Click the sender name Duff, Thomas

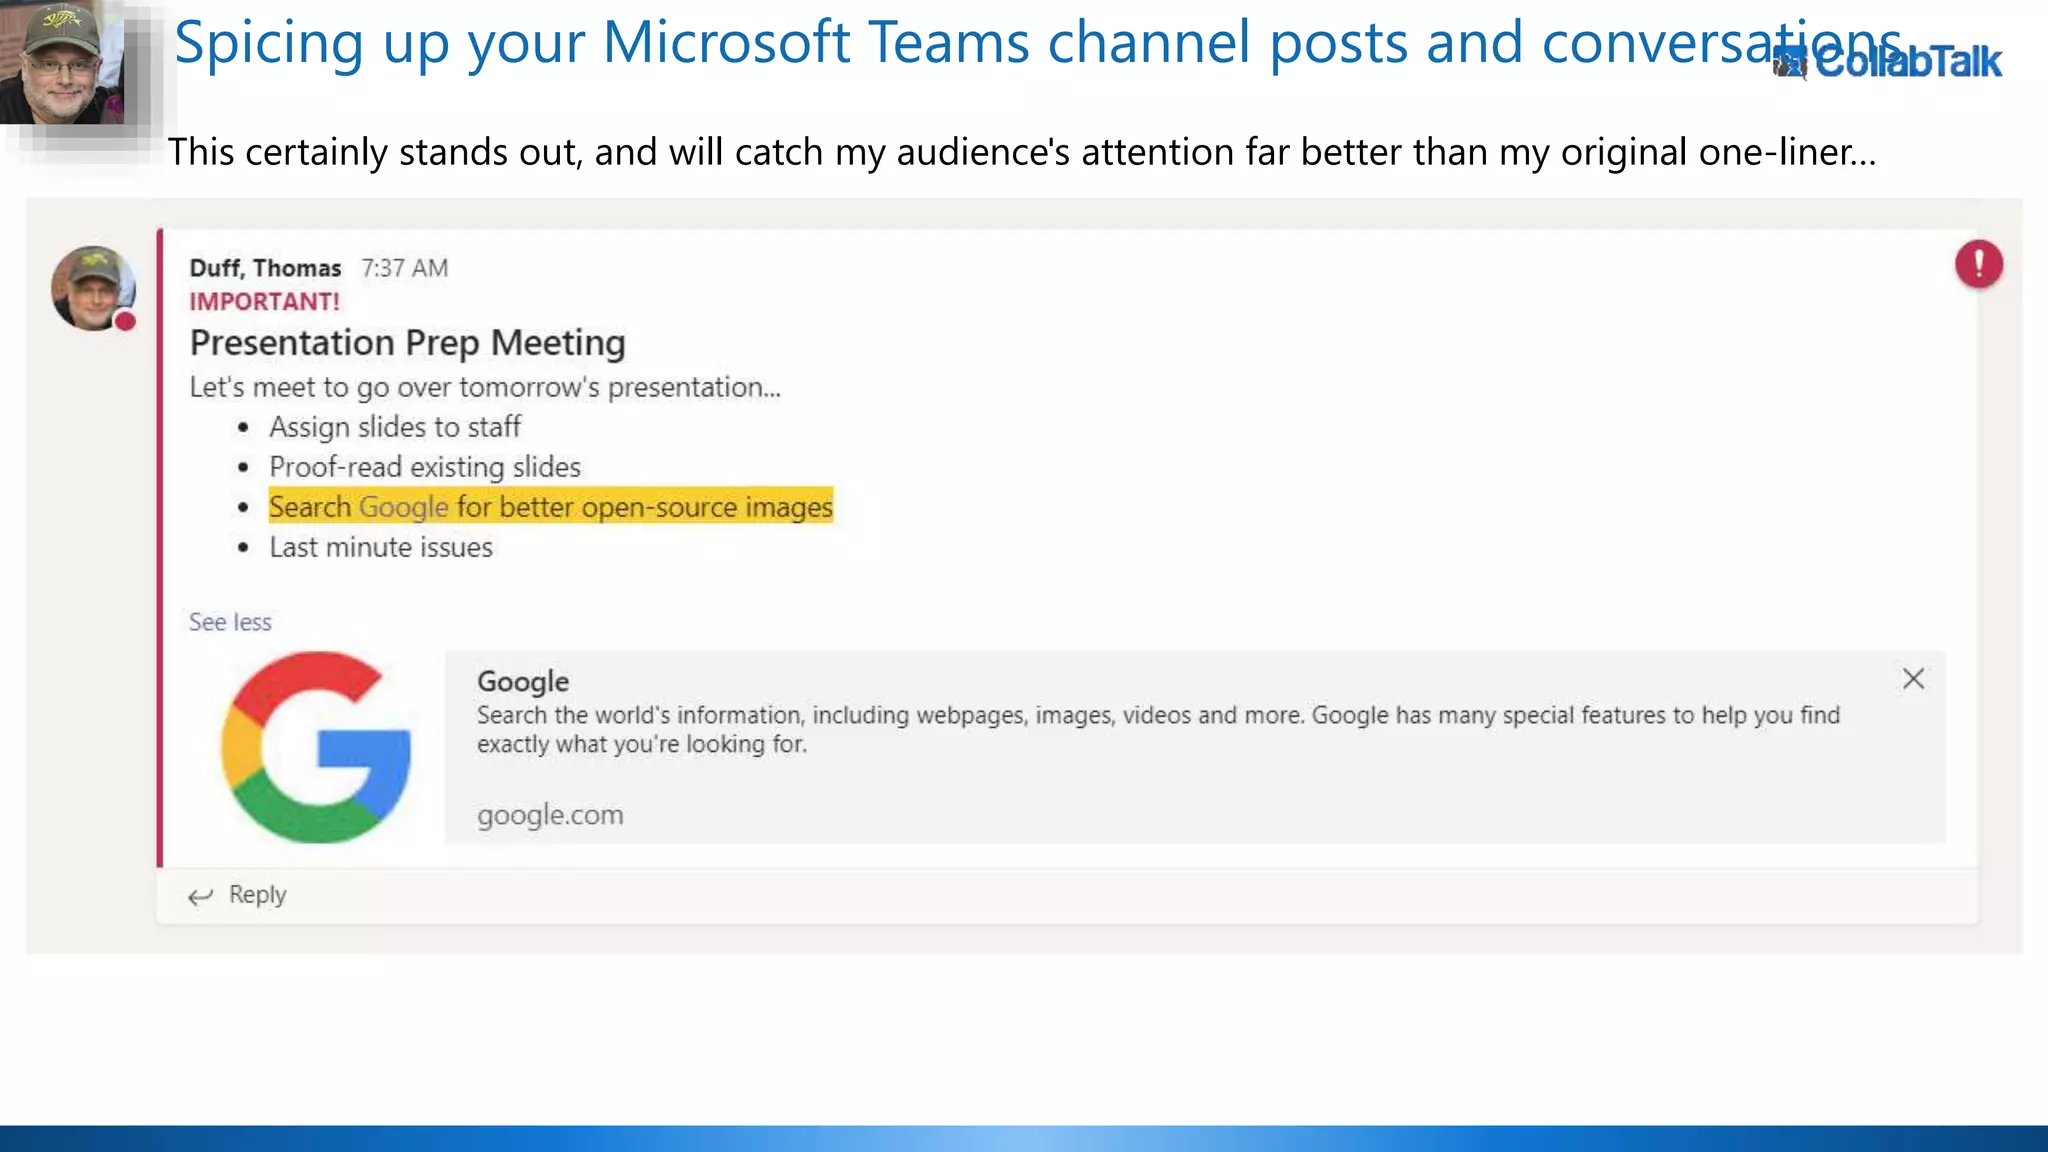[265, 268]
